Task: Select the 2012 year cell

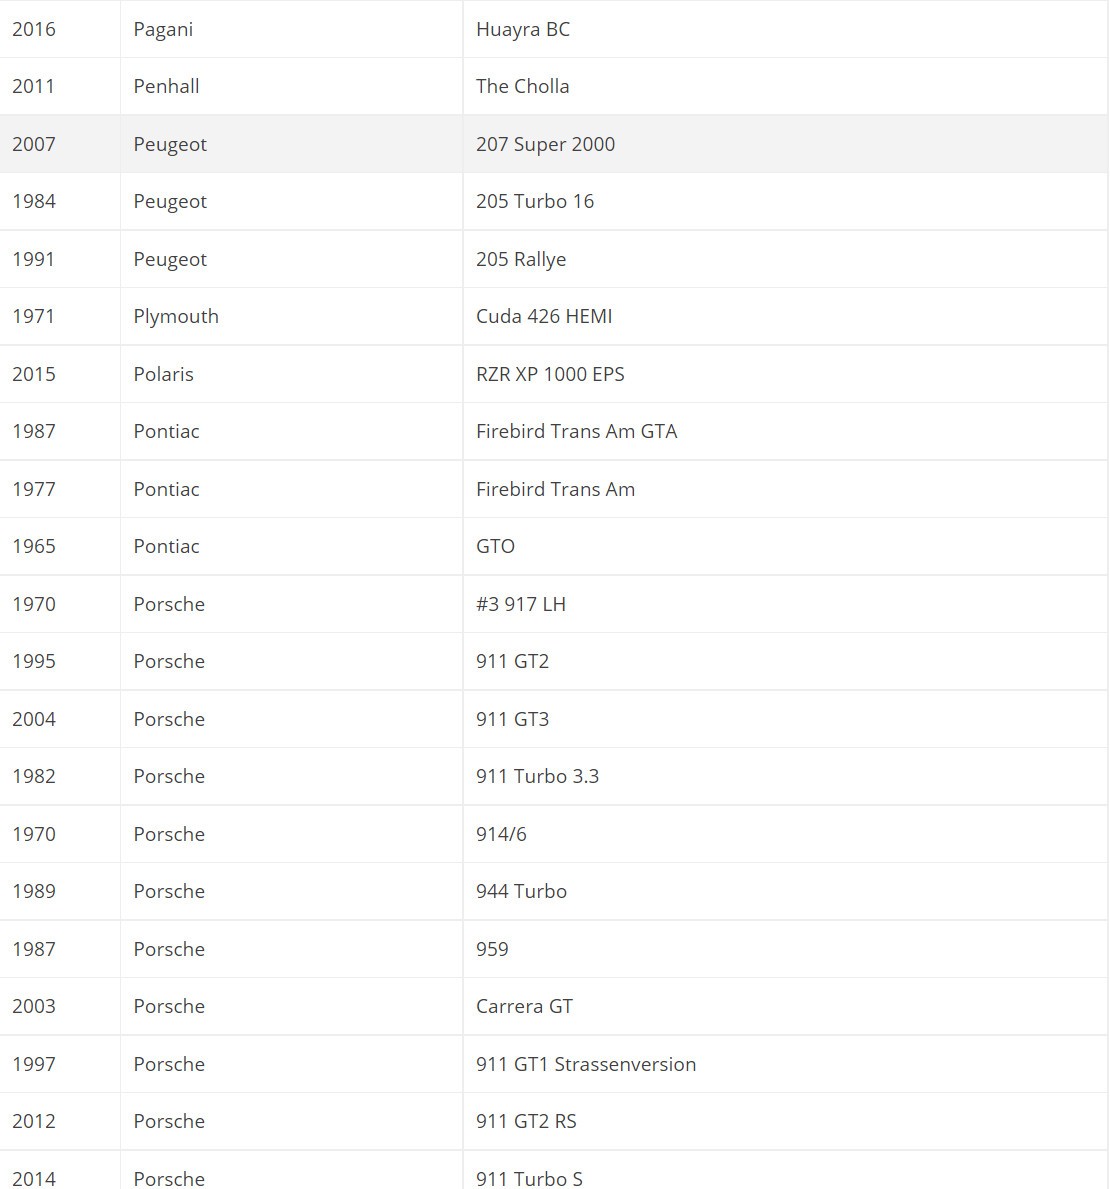Action: pyautogui.click(x=34, y=1121)
